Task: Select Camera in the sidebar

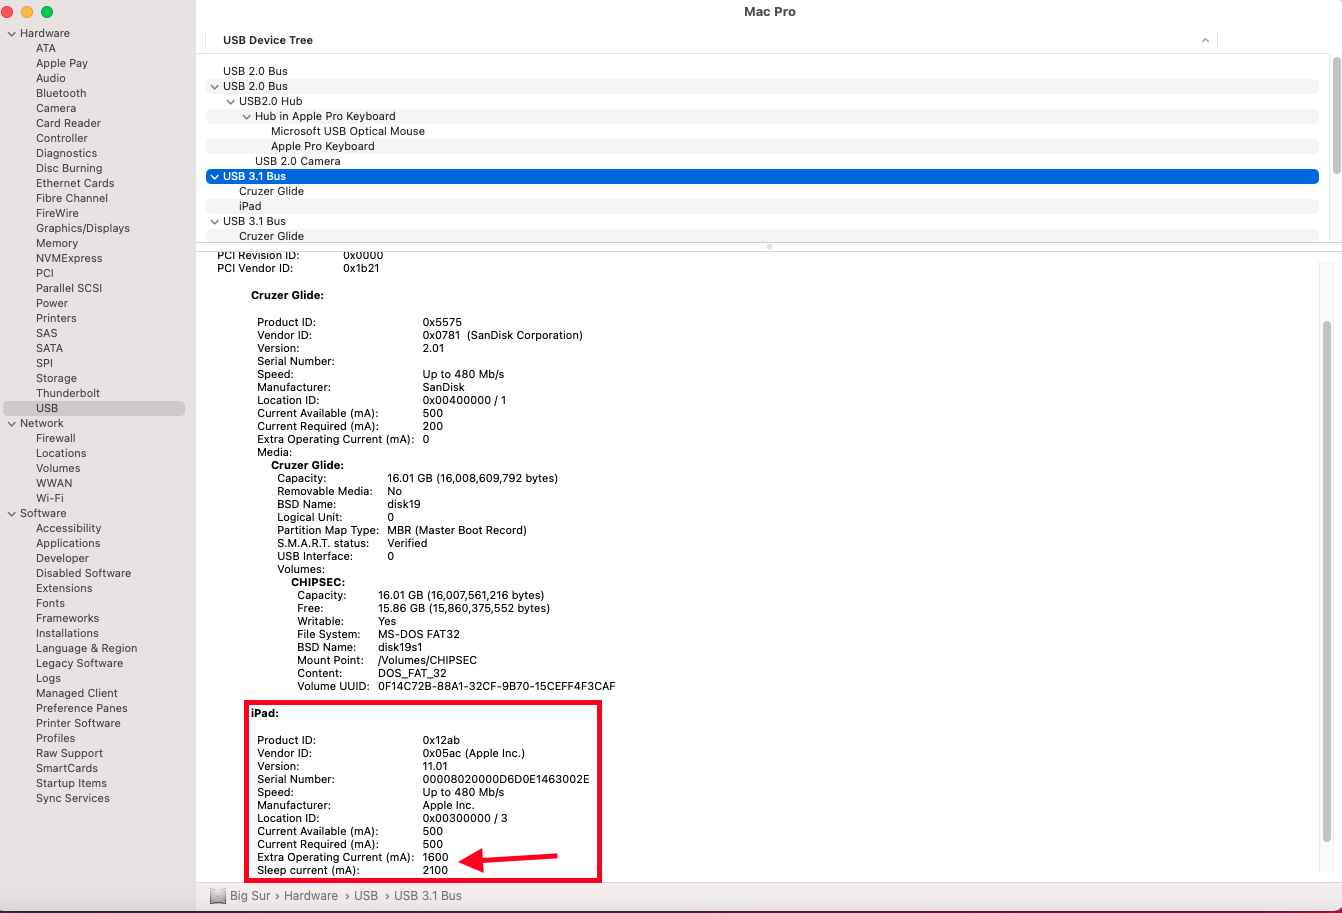Action: pos(56,108)
